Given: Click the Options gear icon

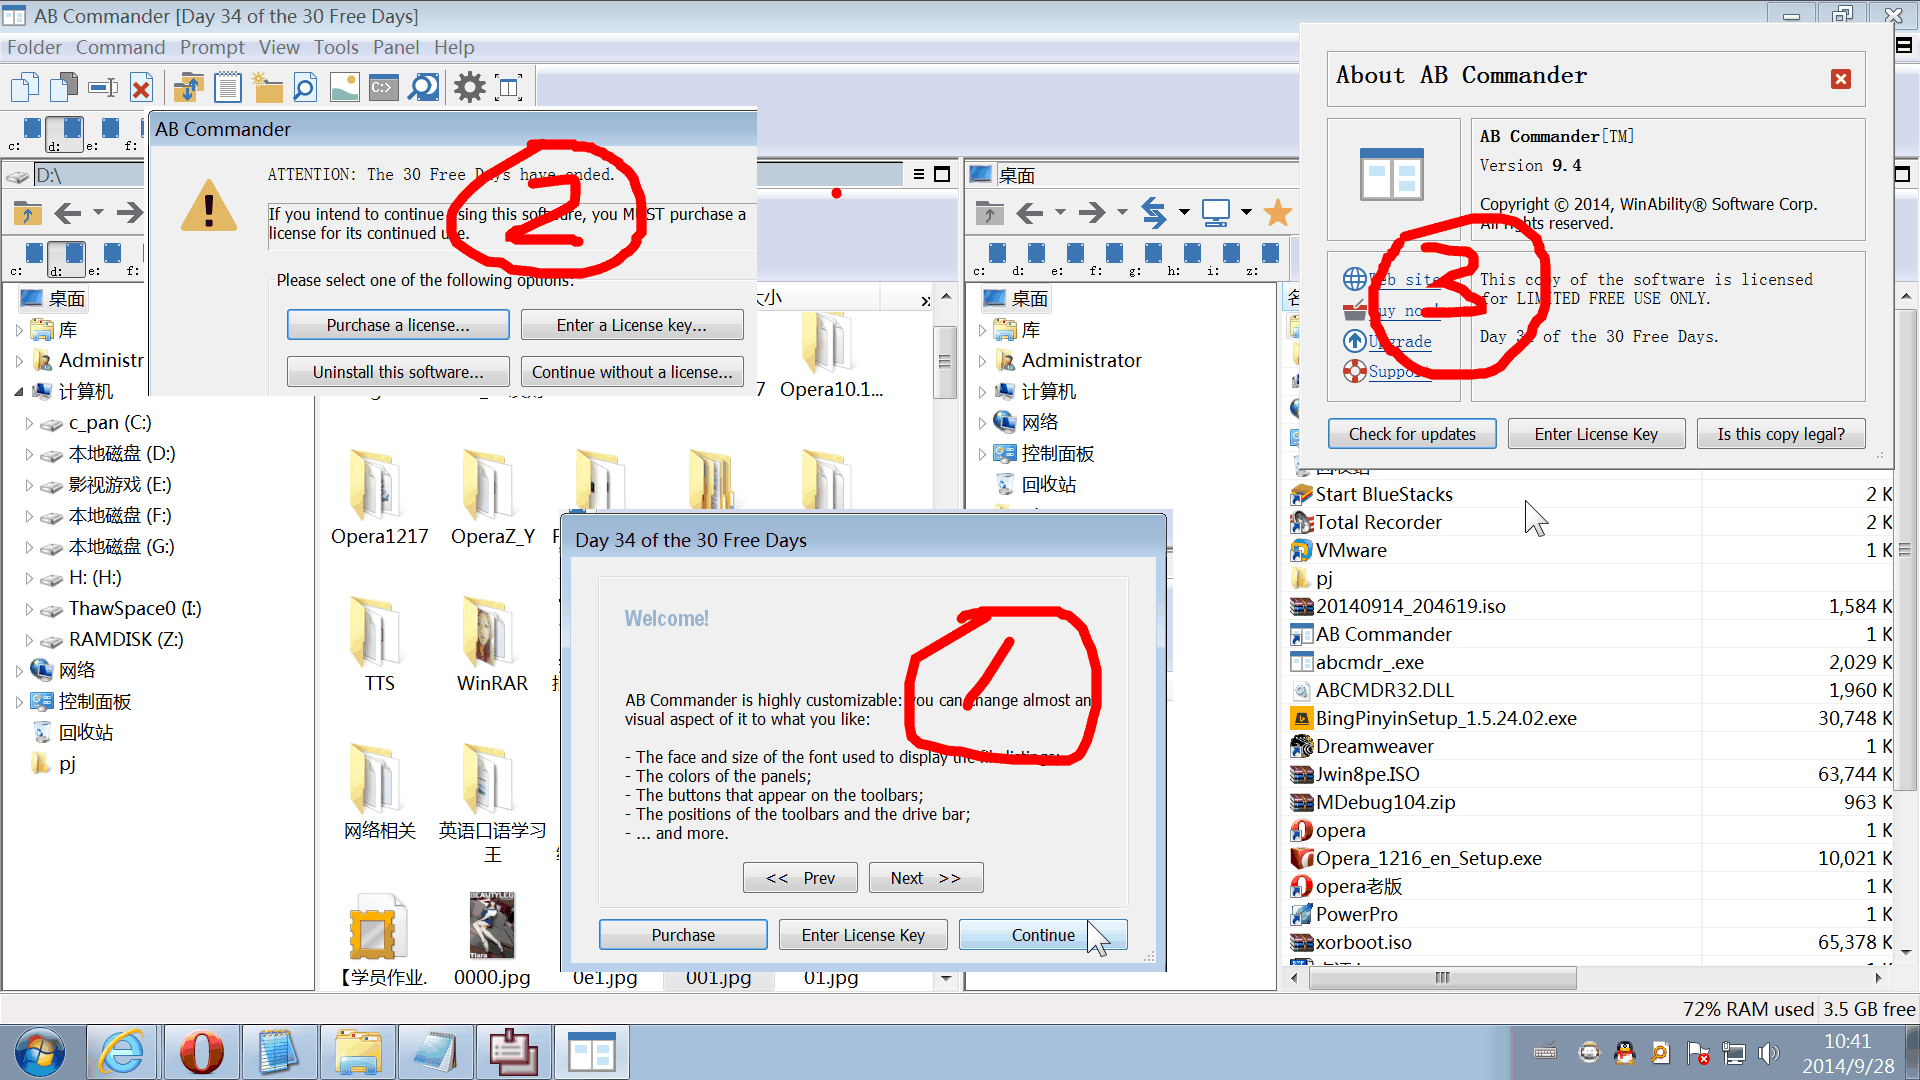Looking at the screenshot, I should point(469,88).
